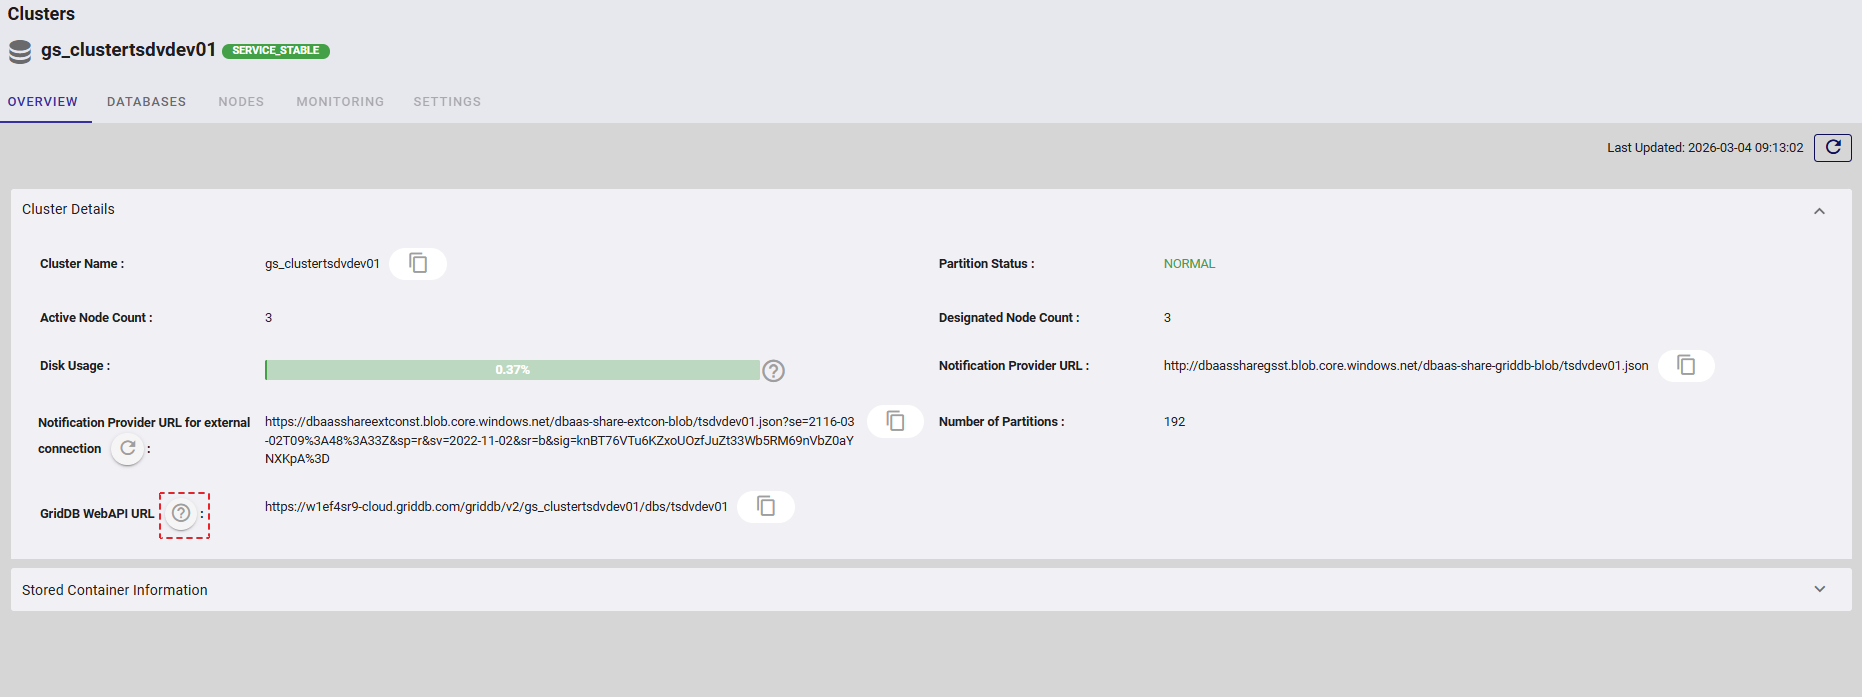Image resolution: width=1862 pixels, height=697 pixels.
Task: Click the Partition Status label
Action: coord(986,264)
